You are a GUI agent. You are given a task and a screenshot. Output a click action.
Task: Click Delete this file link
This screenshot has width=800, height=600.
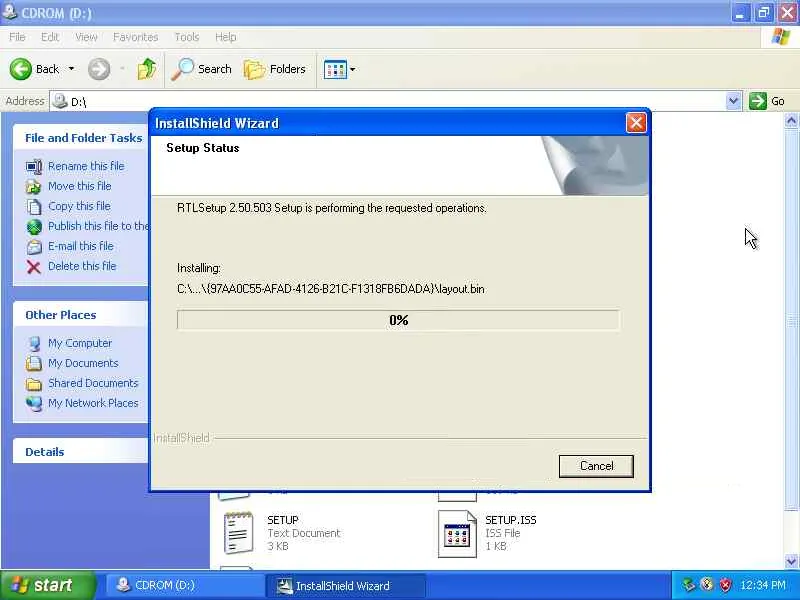pyautogui.click(x=82, y=266)
